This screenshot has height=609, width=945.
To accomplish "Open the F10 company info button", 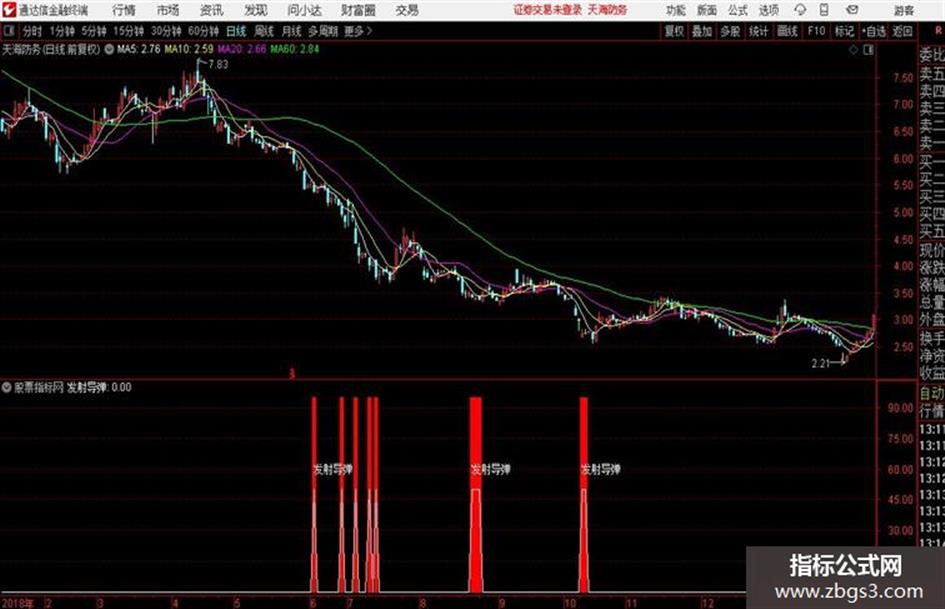I will [816, 31].
